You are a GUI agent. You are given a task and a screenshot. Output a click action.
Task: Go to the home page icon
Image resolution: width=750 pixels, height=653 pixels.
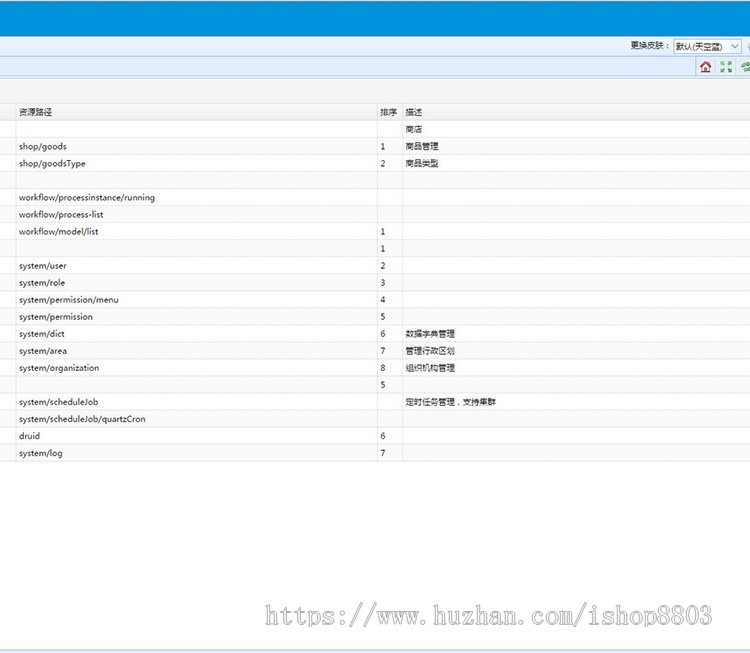pyautogui.click(x=706, y=67)
